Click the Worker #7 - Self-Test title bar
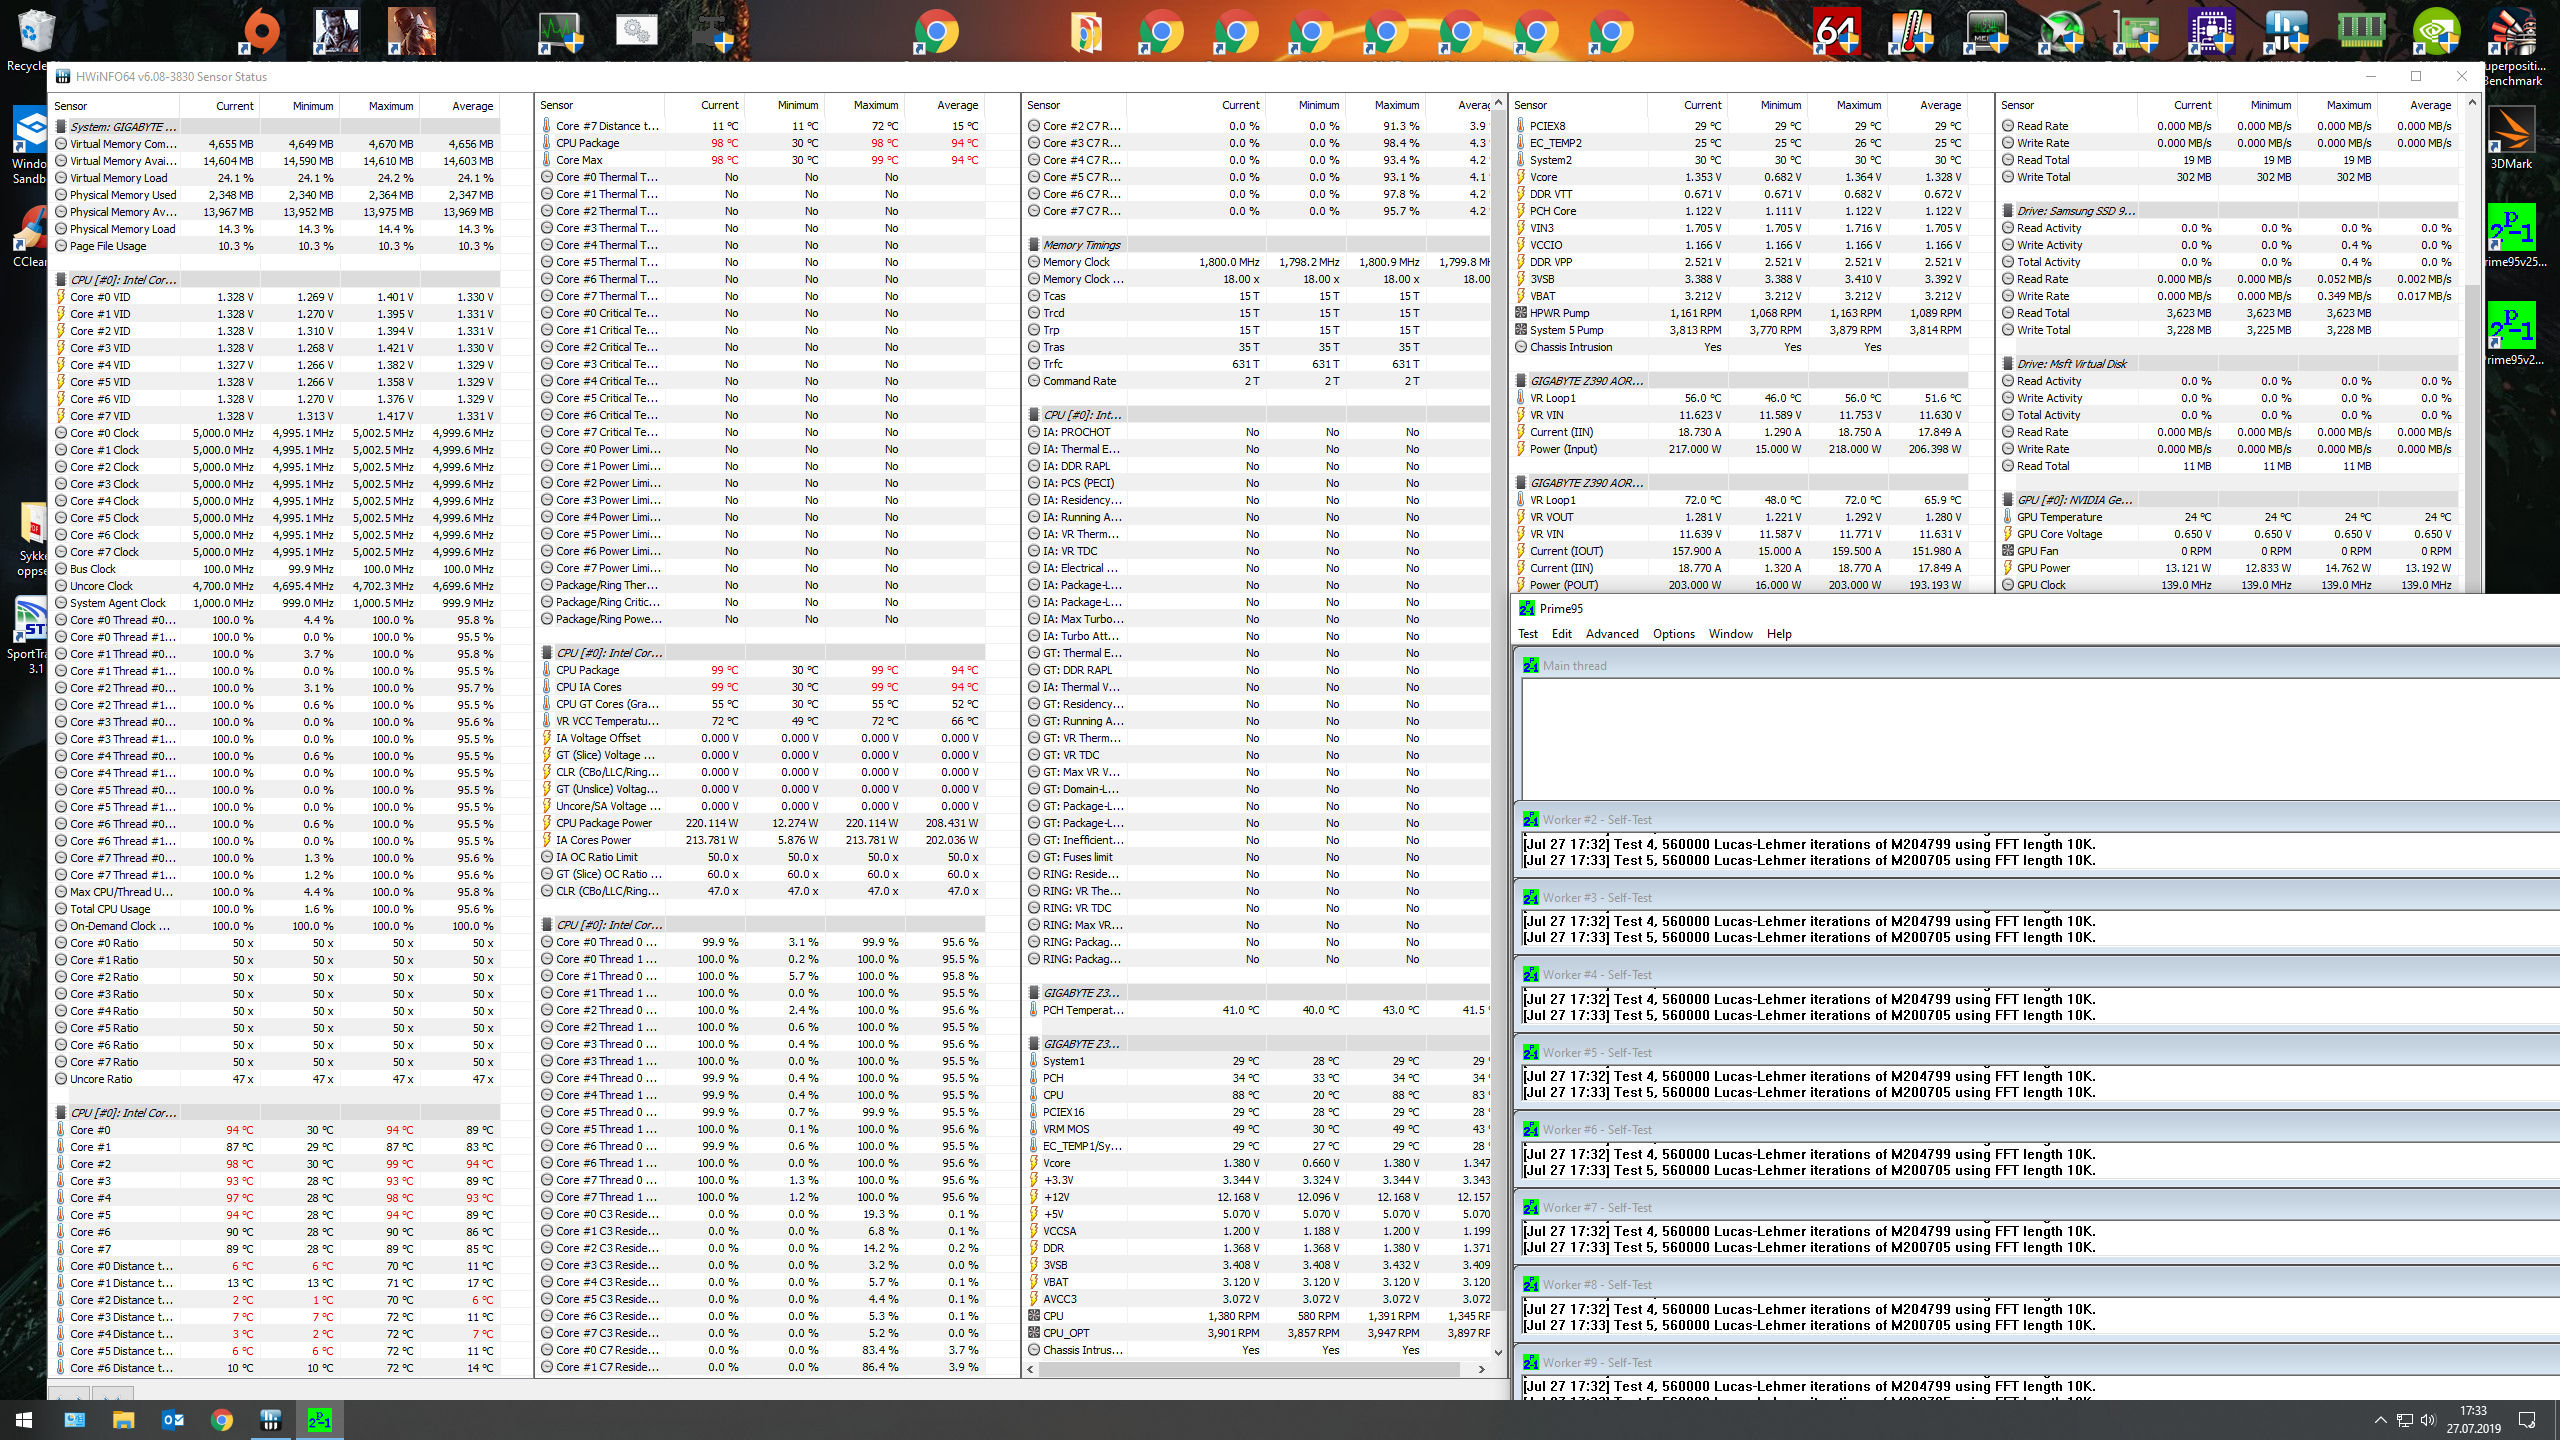Viewport: 2560px width, 1440px height. pos(2038,1208)
